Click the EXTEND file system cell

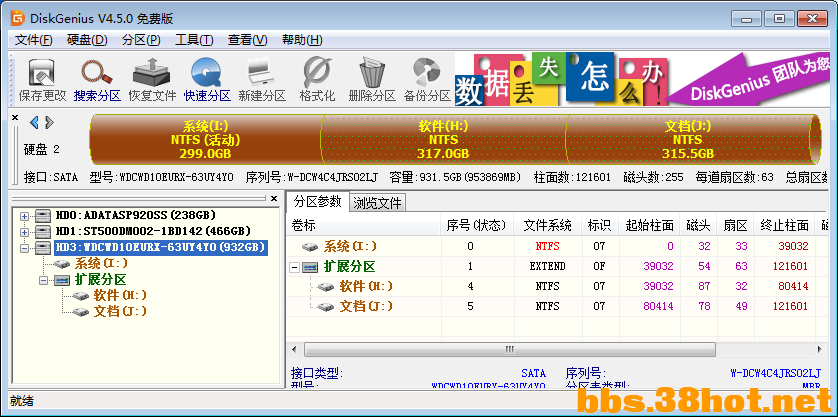(x=547, y=266)
